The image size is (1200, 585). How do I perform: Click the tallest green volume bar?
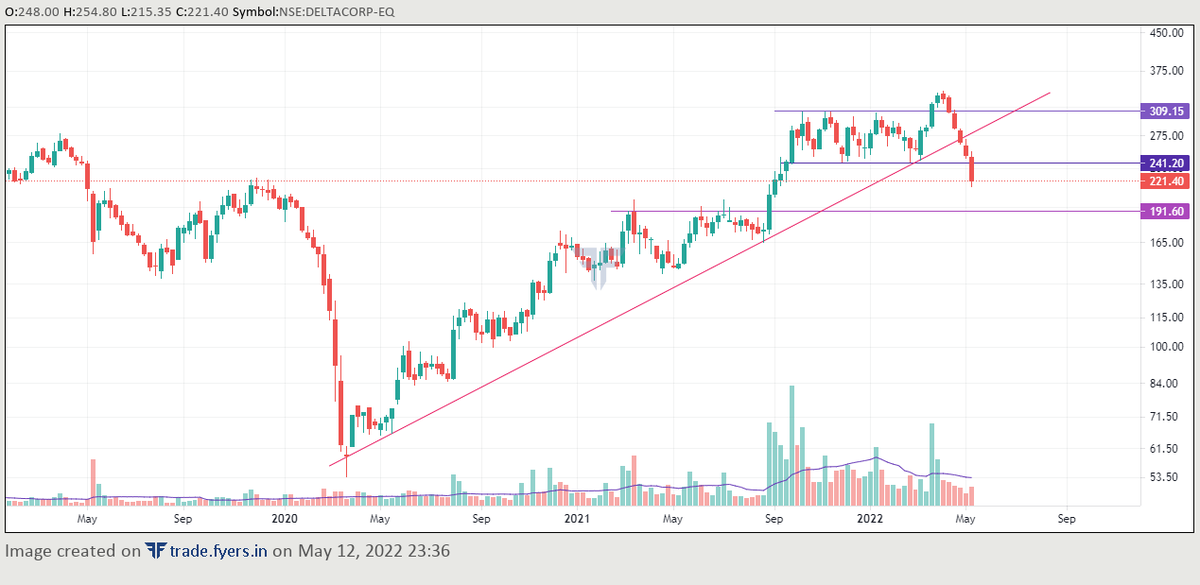click(x=791, y=445)
